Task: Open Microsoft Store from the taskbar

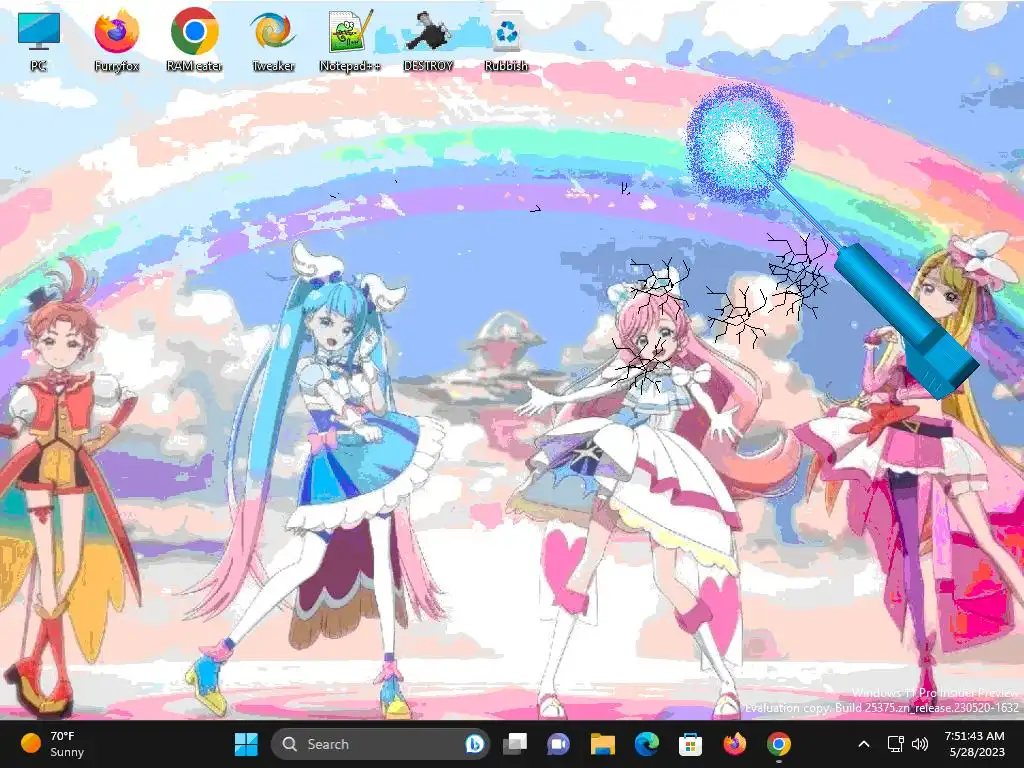Action: (x=690, y=744)
